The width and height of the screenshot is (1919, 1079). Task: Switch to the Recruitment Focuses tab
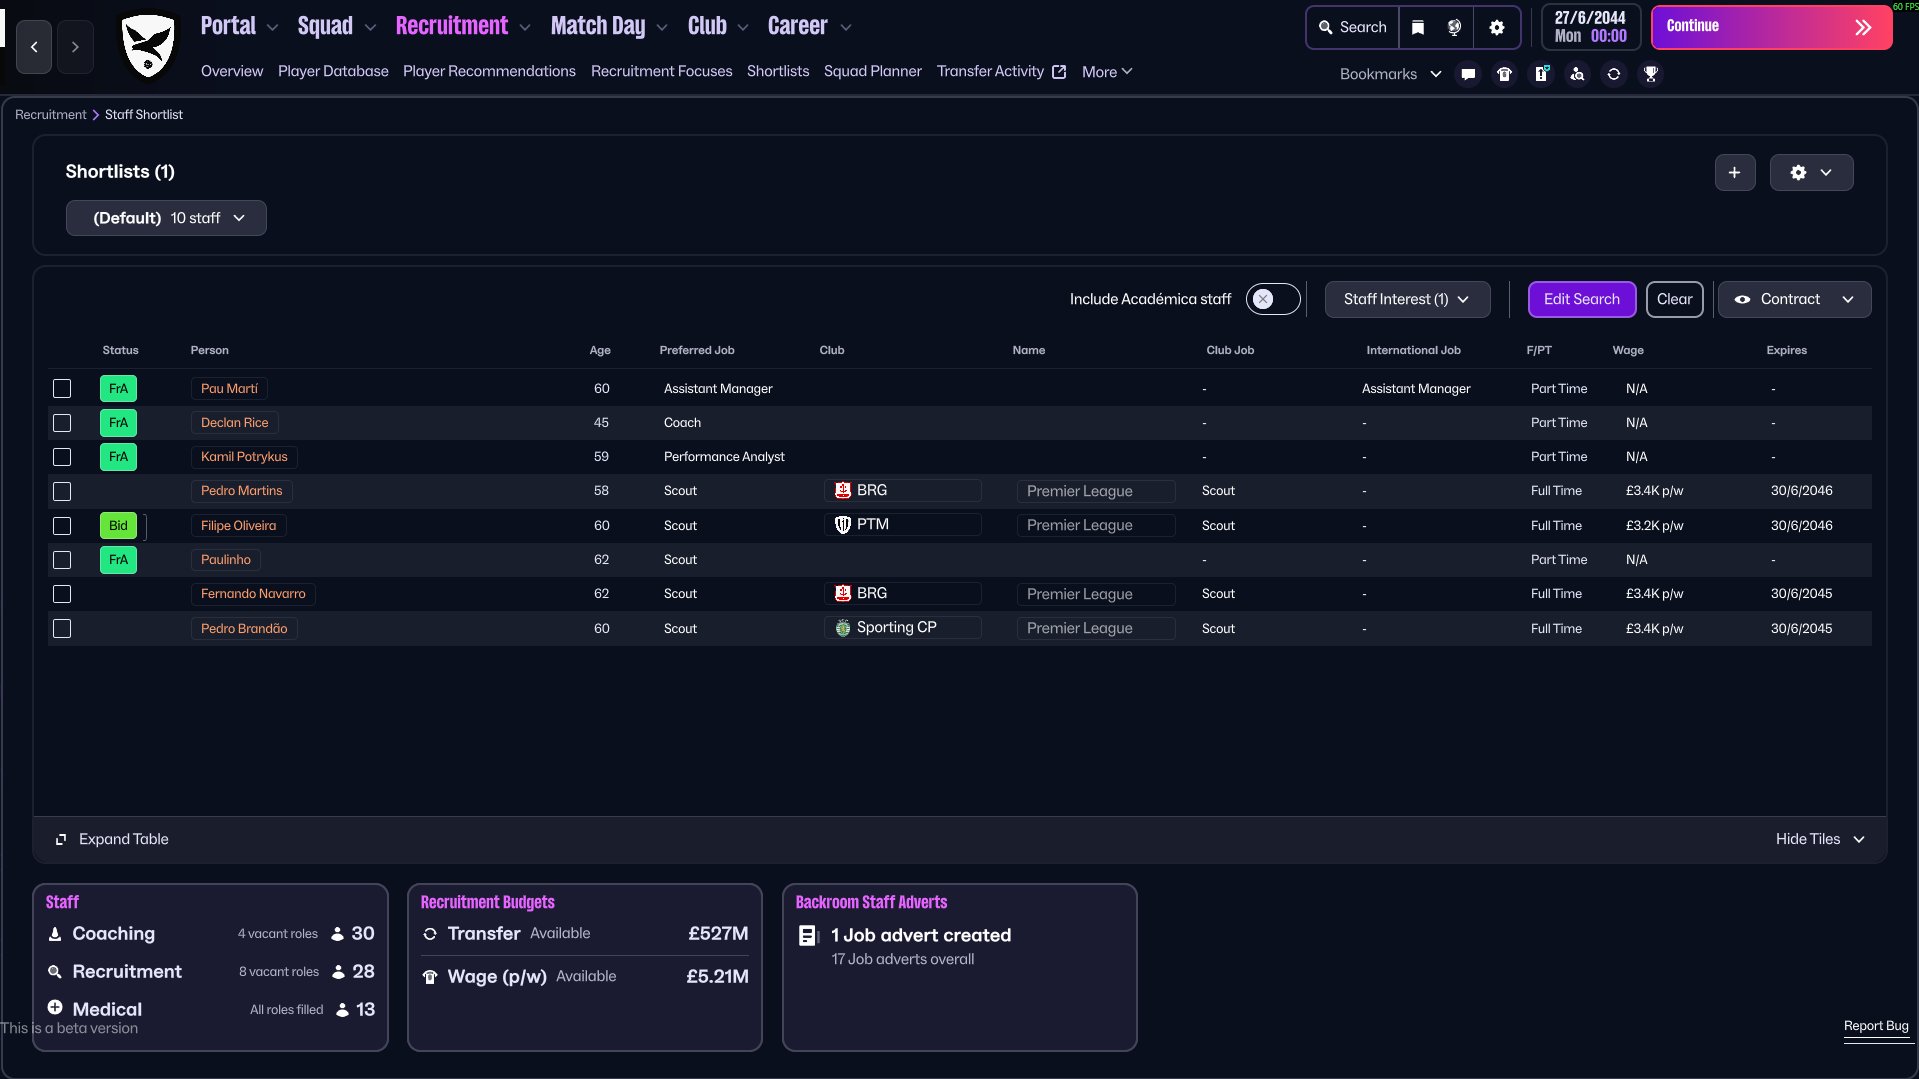[661, 71]
